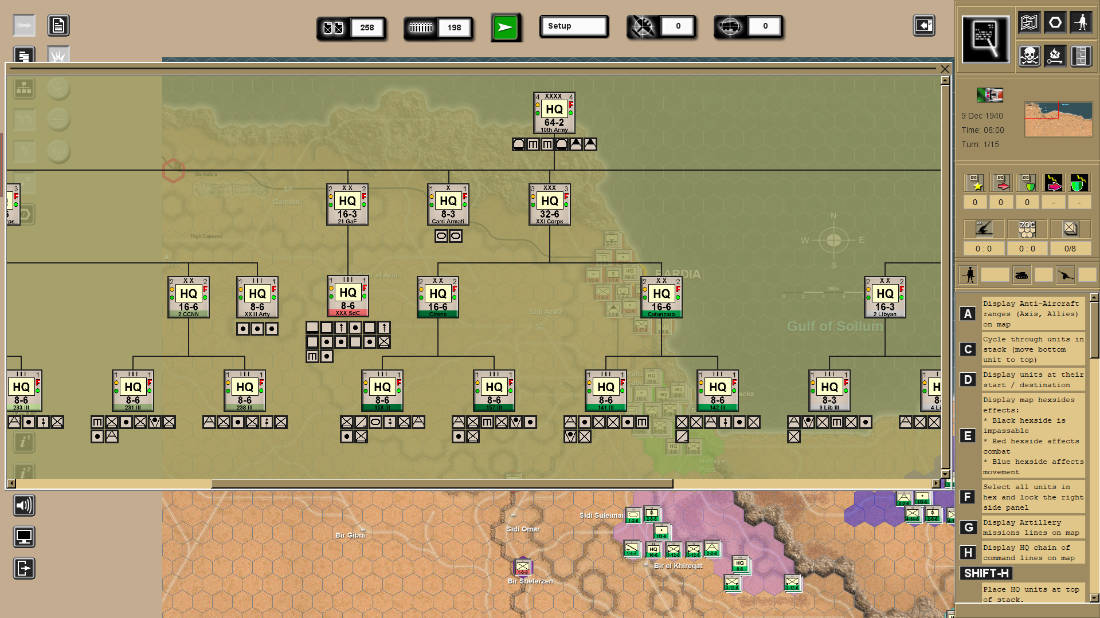This screenshot has height=618, width=1100.
Task: Click the skull and crossbones icon
Action: (1029, 55)
